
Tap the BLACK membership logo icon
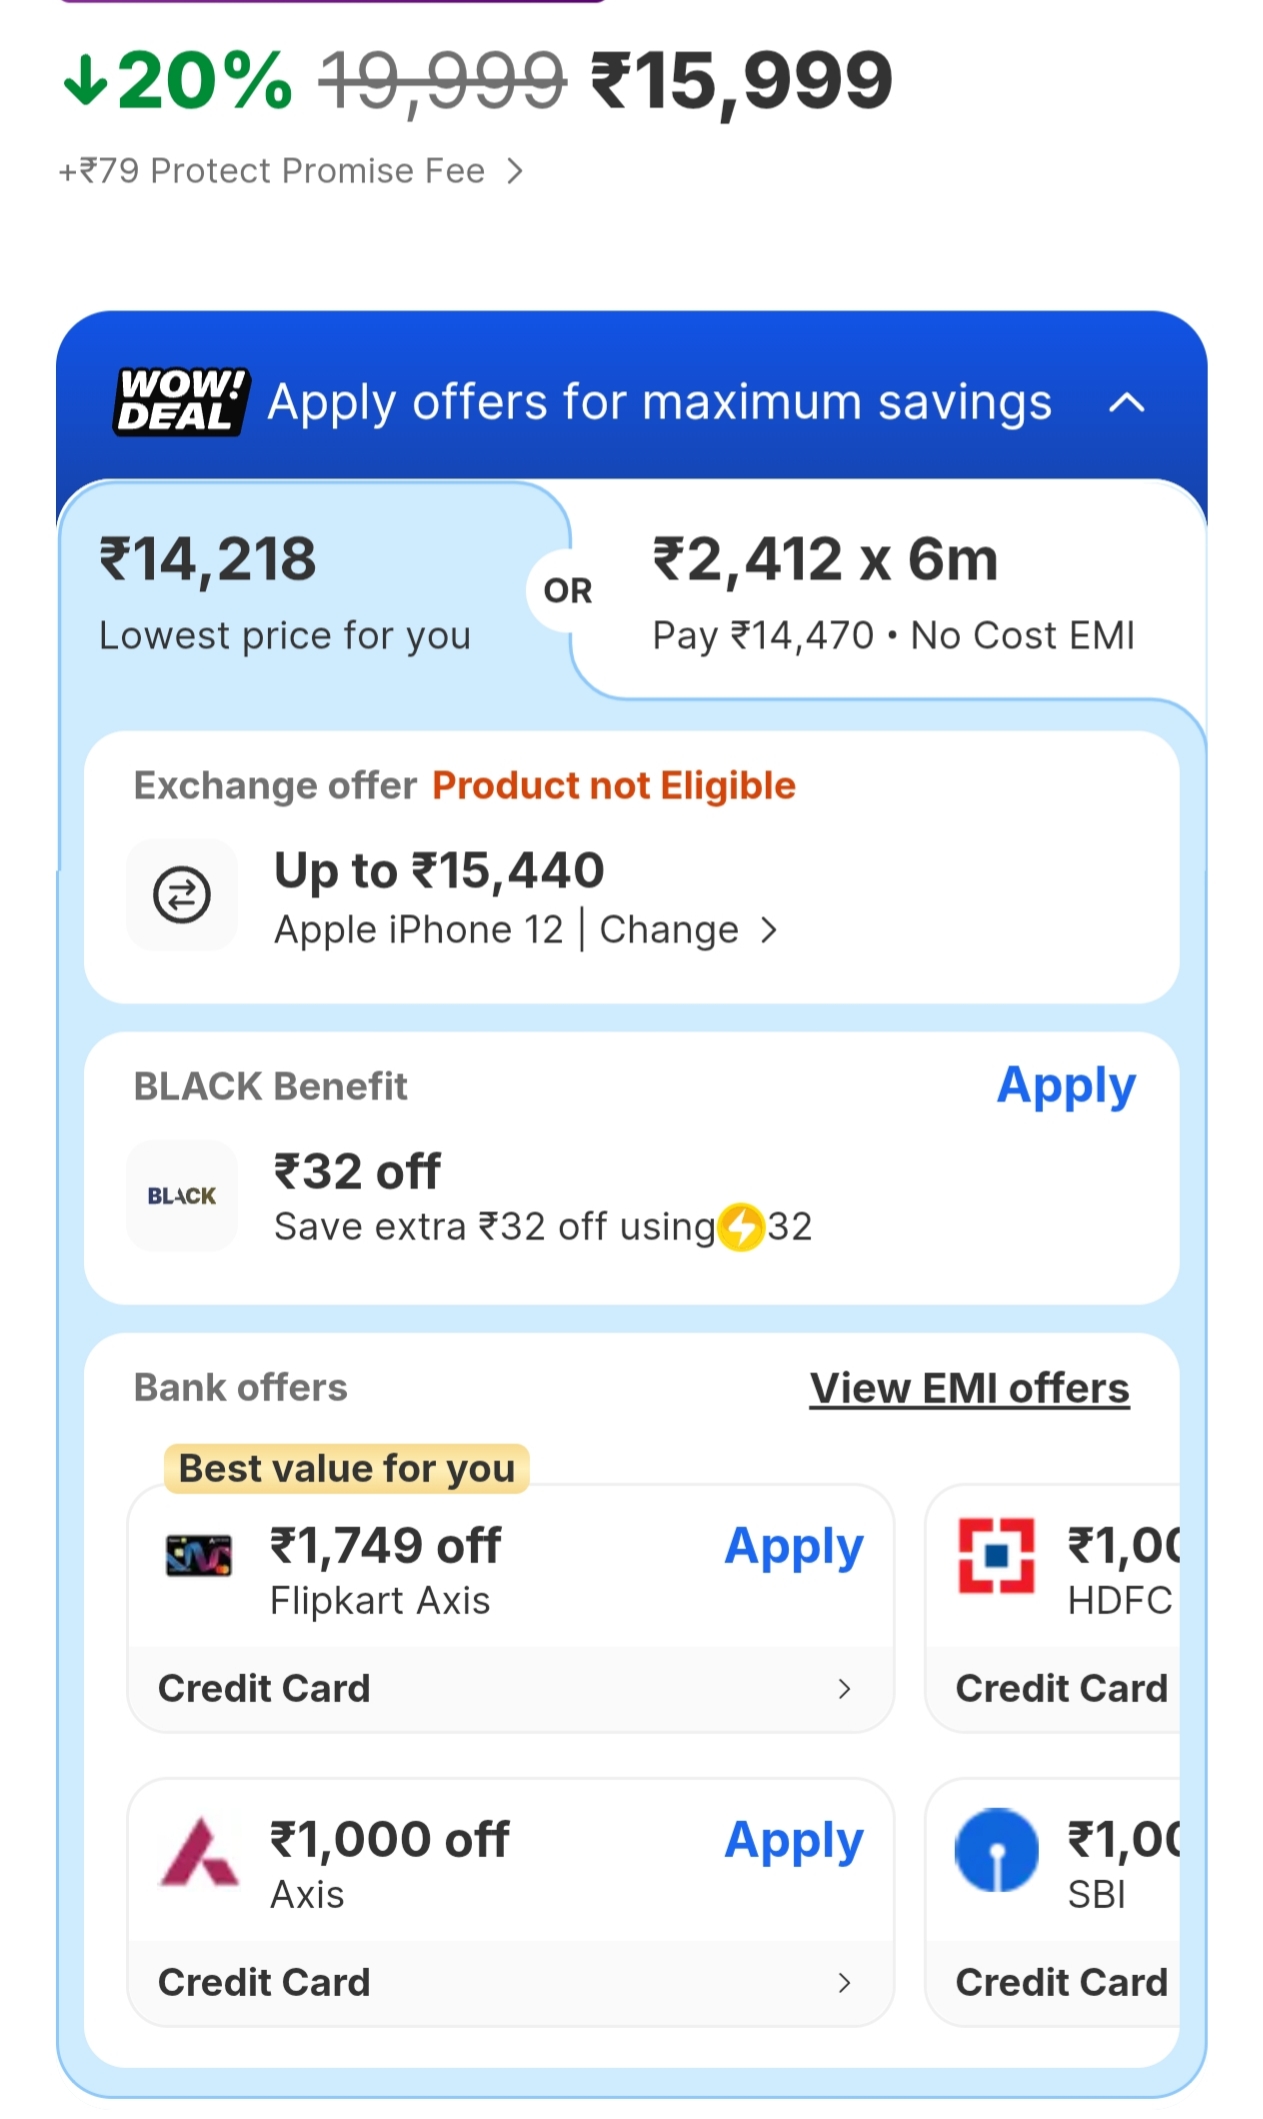182,1196
